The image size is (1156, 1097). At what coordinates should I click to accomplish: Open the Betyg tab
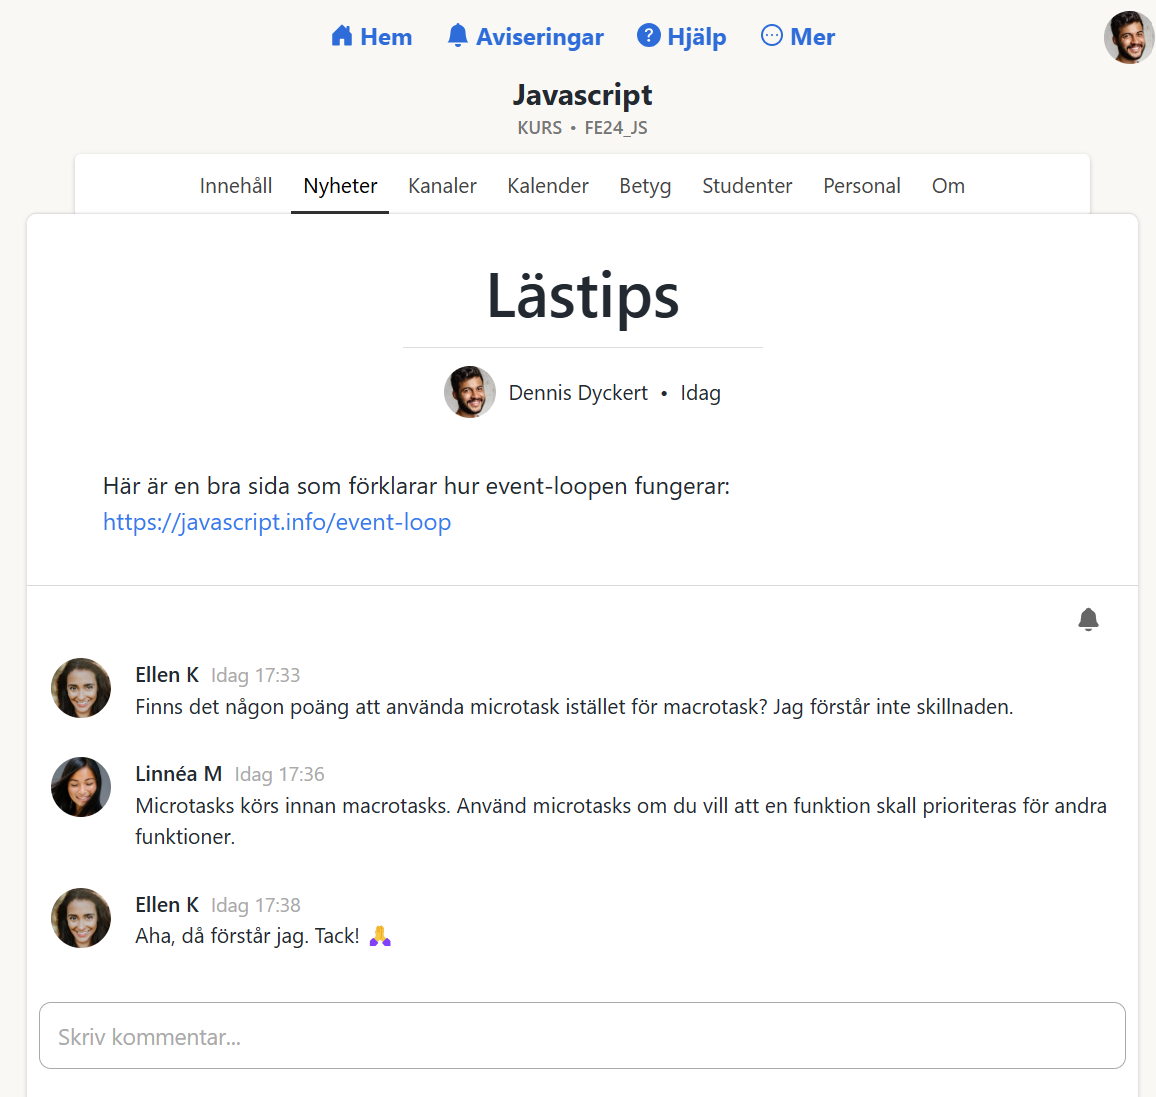pos(645,186)
